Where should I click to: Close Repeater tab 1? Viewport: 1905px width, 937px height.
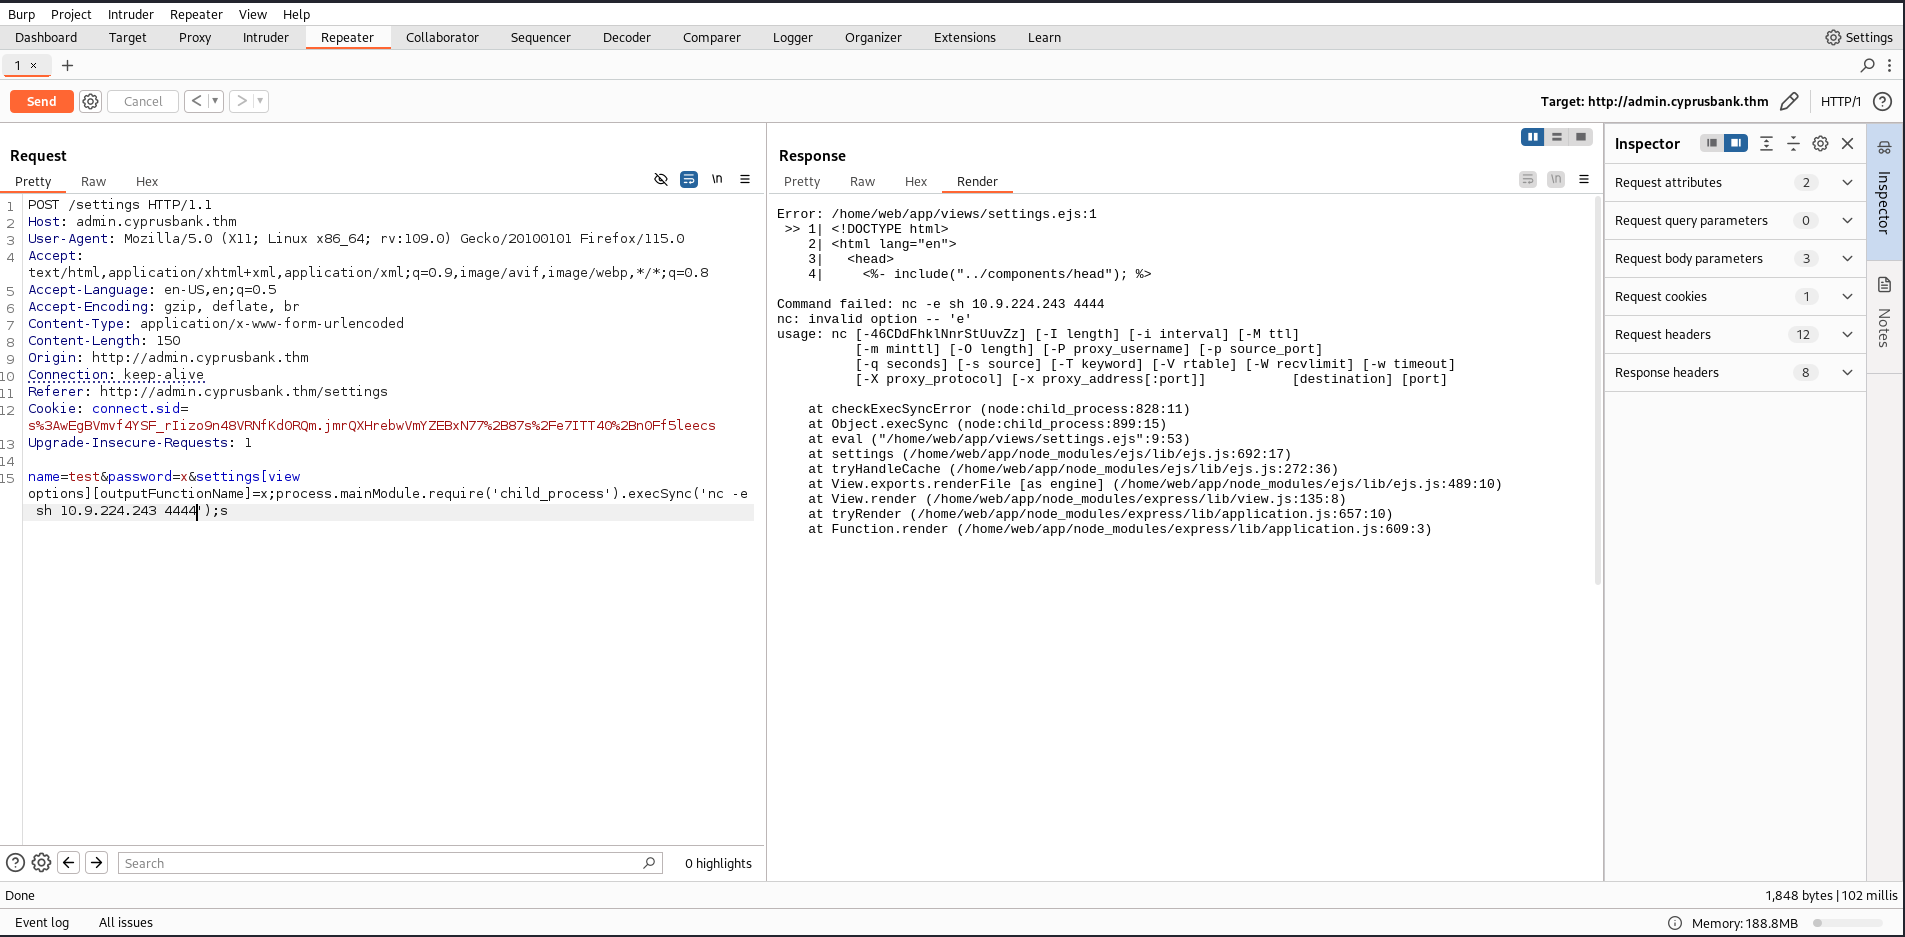coord(33,65)
